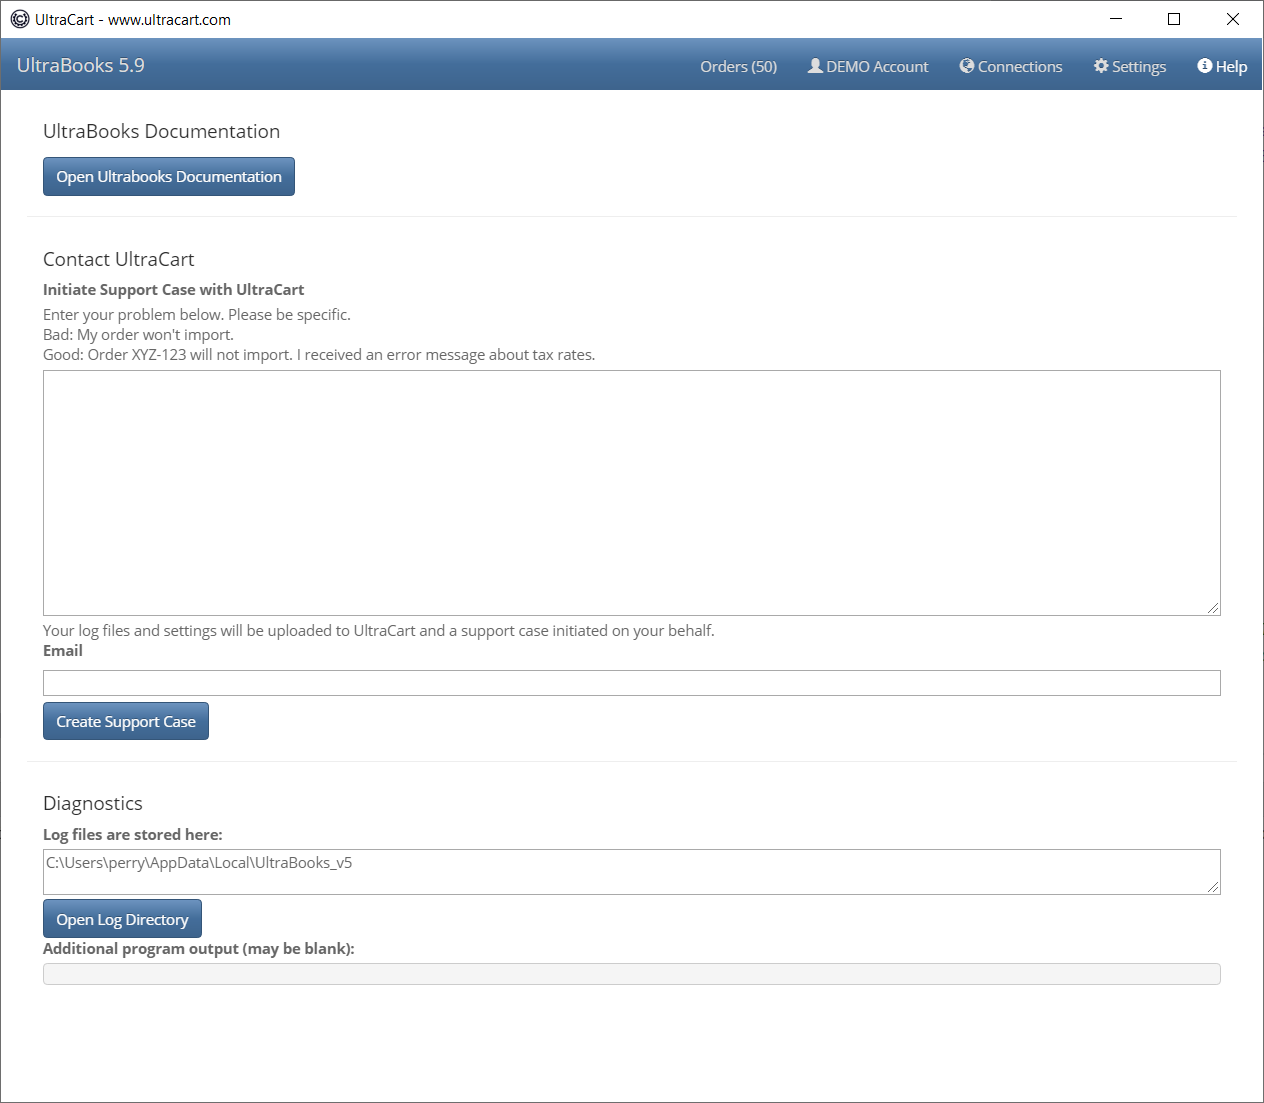Click the 'Email' field label

(x=63, y=650)
